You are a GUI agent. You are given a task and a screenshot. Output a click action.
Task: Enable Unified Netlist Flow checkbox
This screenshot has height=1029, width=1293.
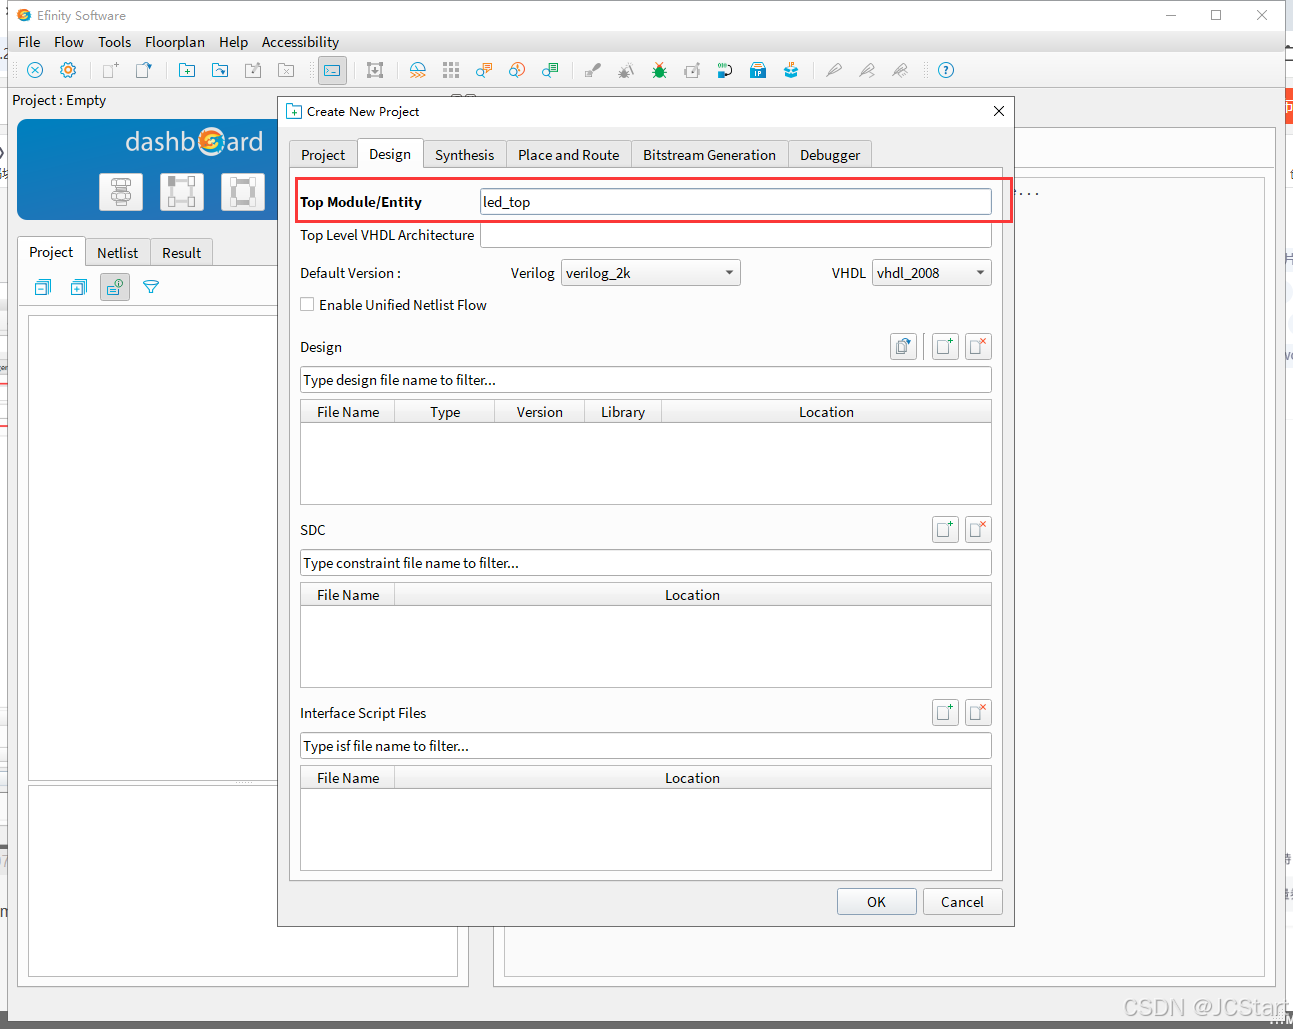pos(307,304)
